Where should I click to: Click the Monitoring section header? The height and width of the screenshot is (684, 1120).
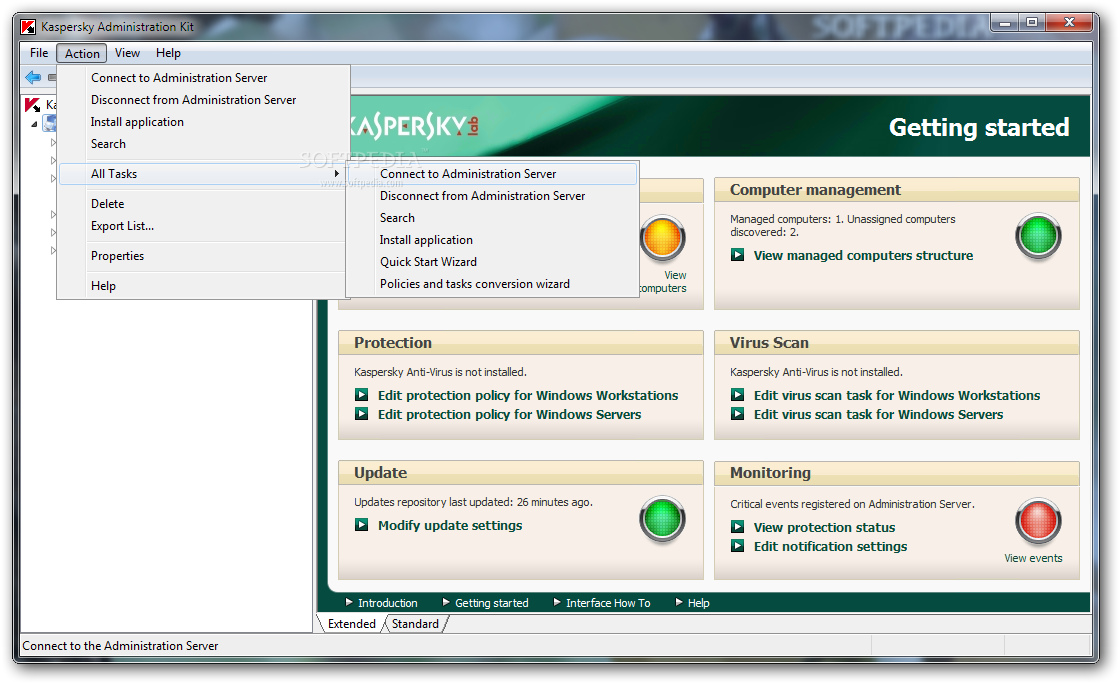[896, 473]
